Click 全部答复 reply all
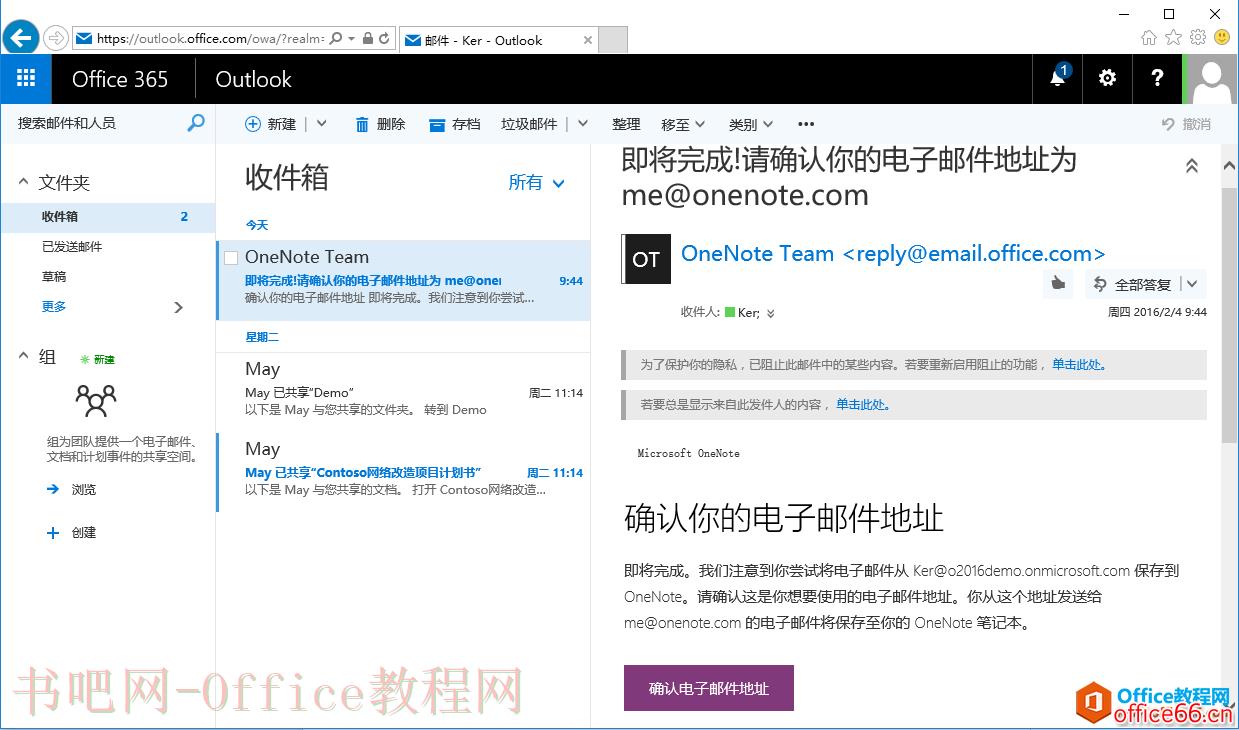1239x730 pixels. tap(1132, 284)
